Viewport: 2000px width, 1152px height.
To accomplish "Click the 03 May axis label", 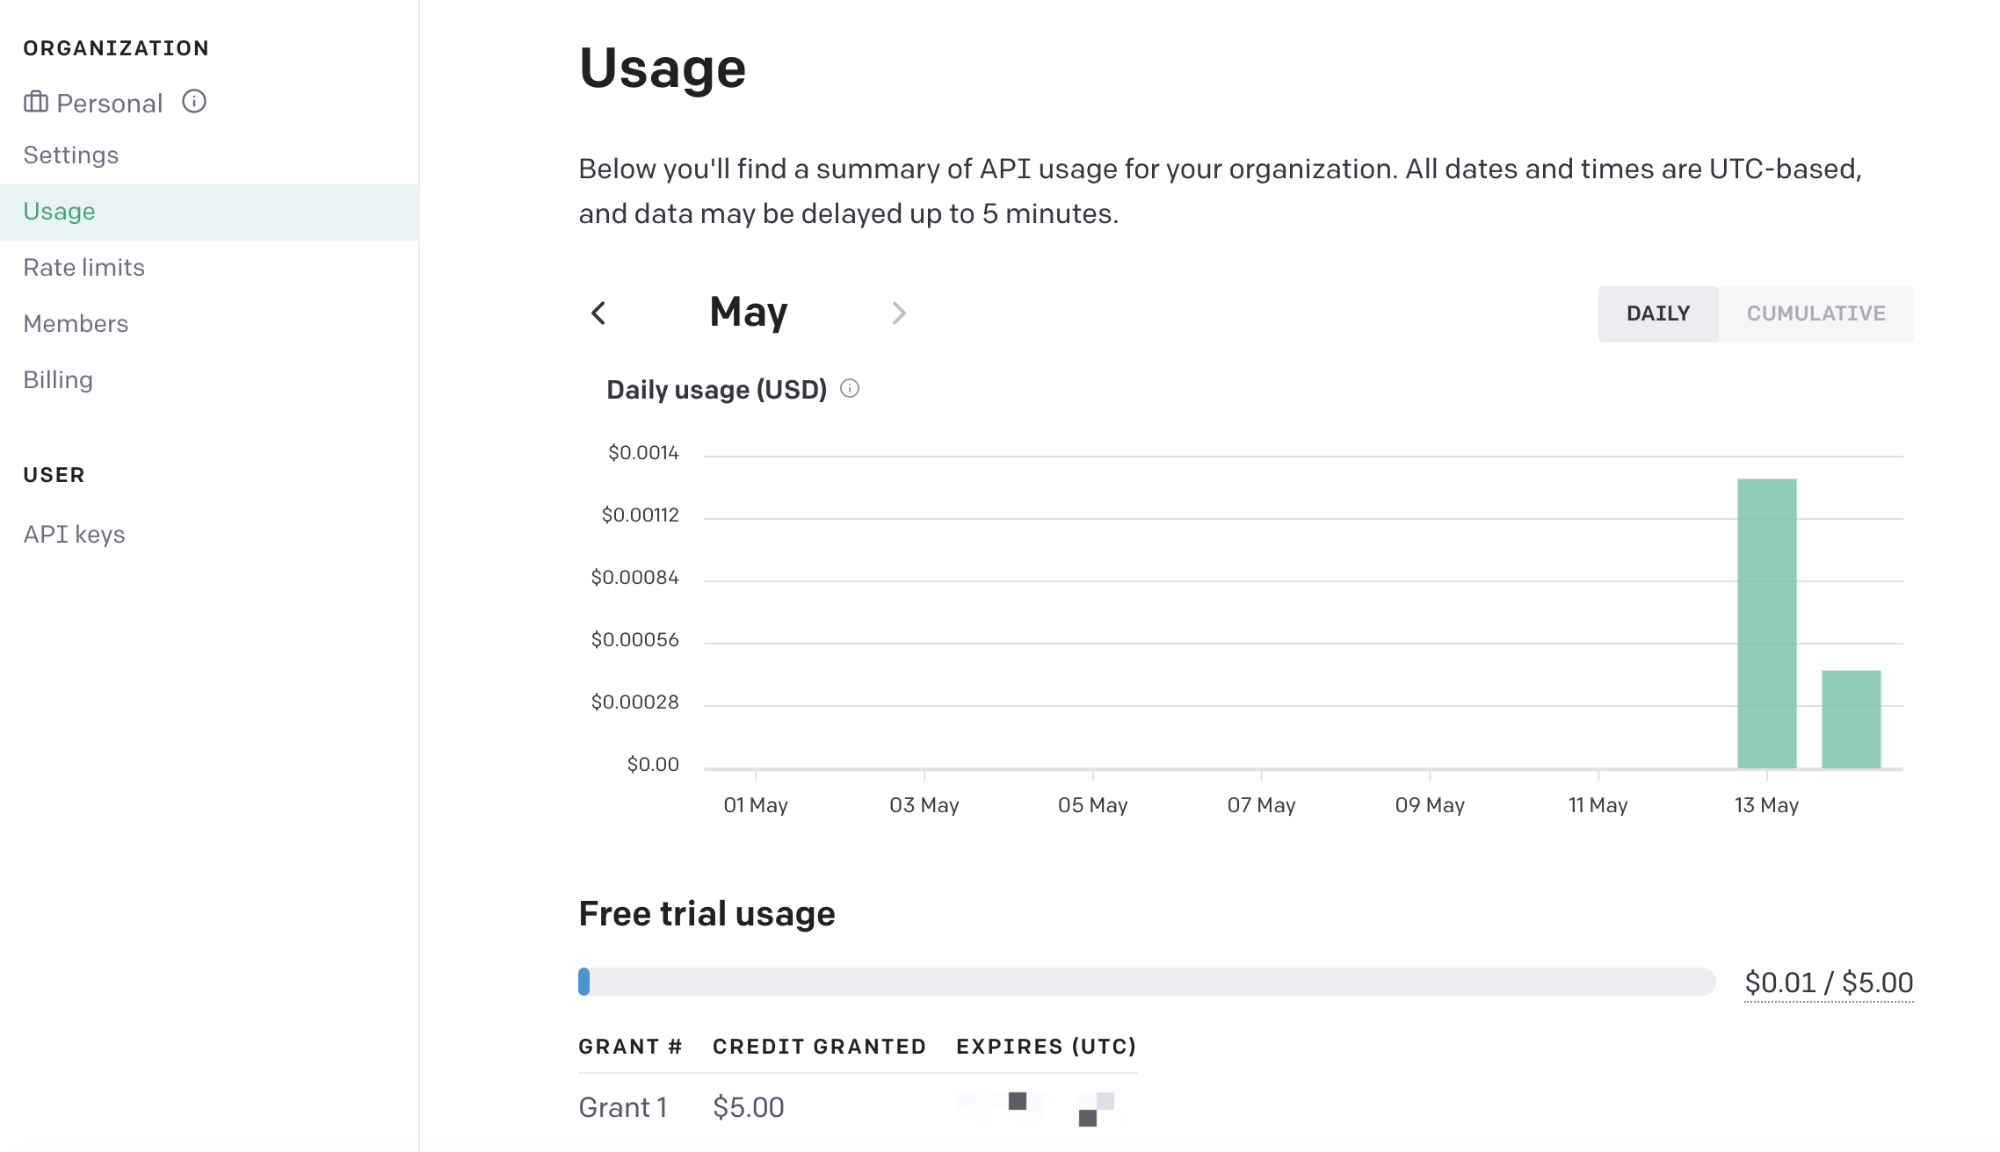I will (924, 805).
